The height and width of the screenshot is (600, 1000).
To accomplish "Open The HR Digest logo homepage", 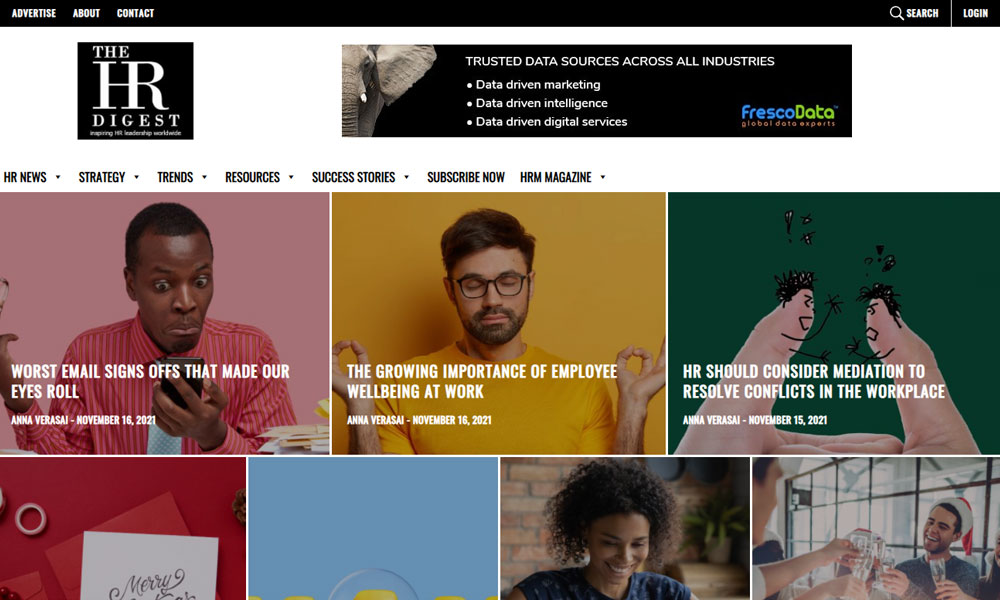I will click(x=135, y=91).
